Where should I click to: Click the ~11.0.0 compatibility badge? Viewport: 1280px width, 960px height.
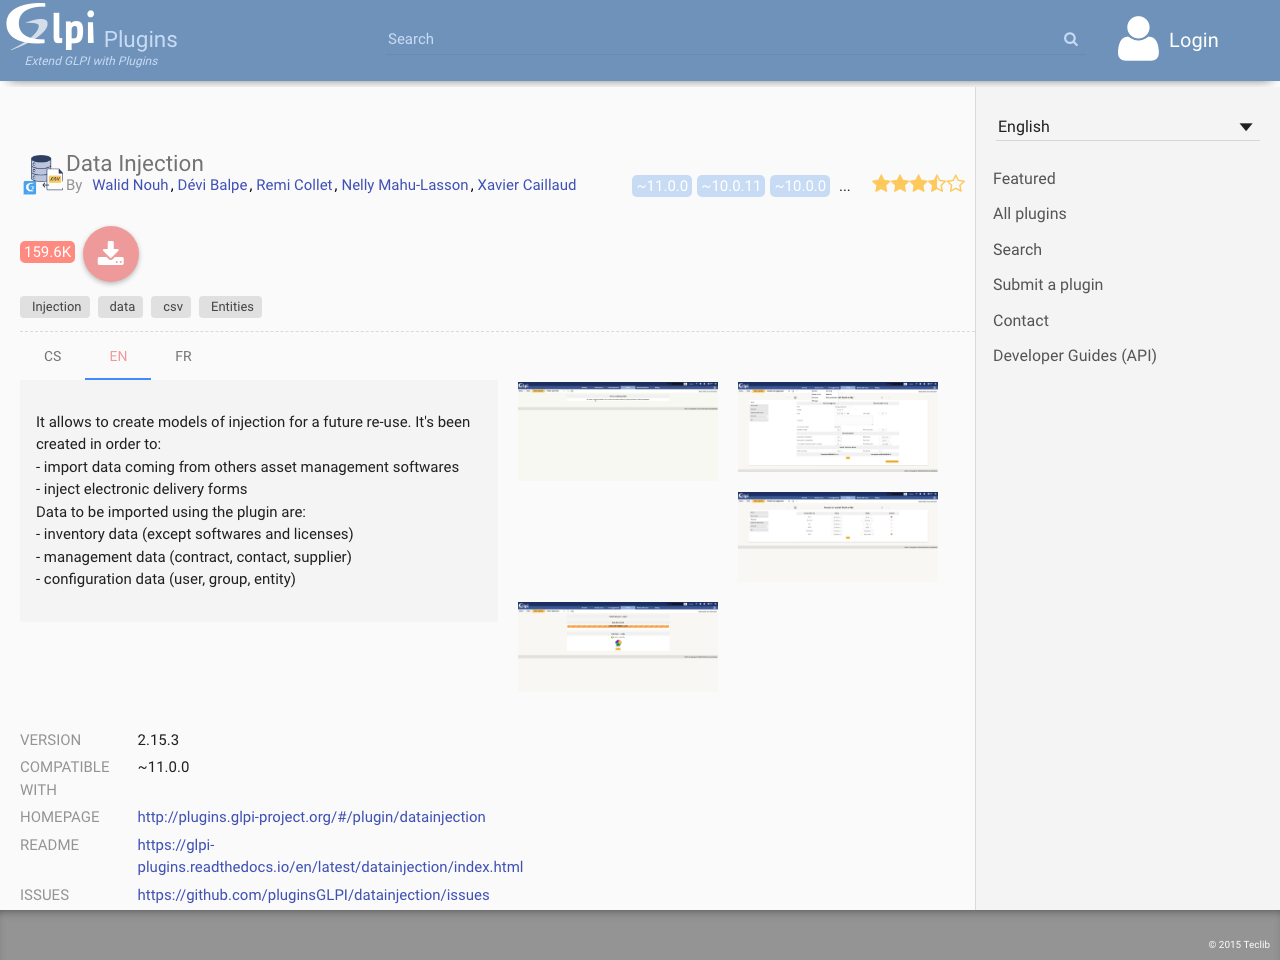[661, 186]
